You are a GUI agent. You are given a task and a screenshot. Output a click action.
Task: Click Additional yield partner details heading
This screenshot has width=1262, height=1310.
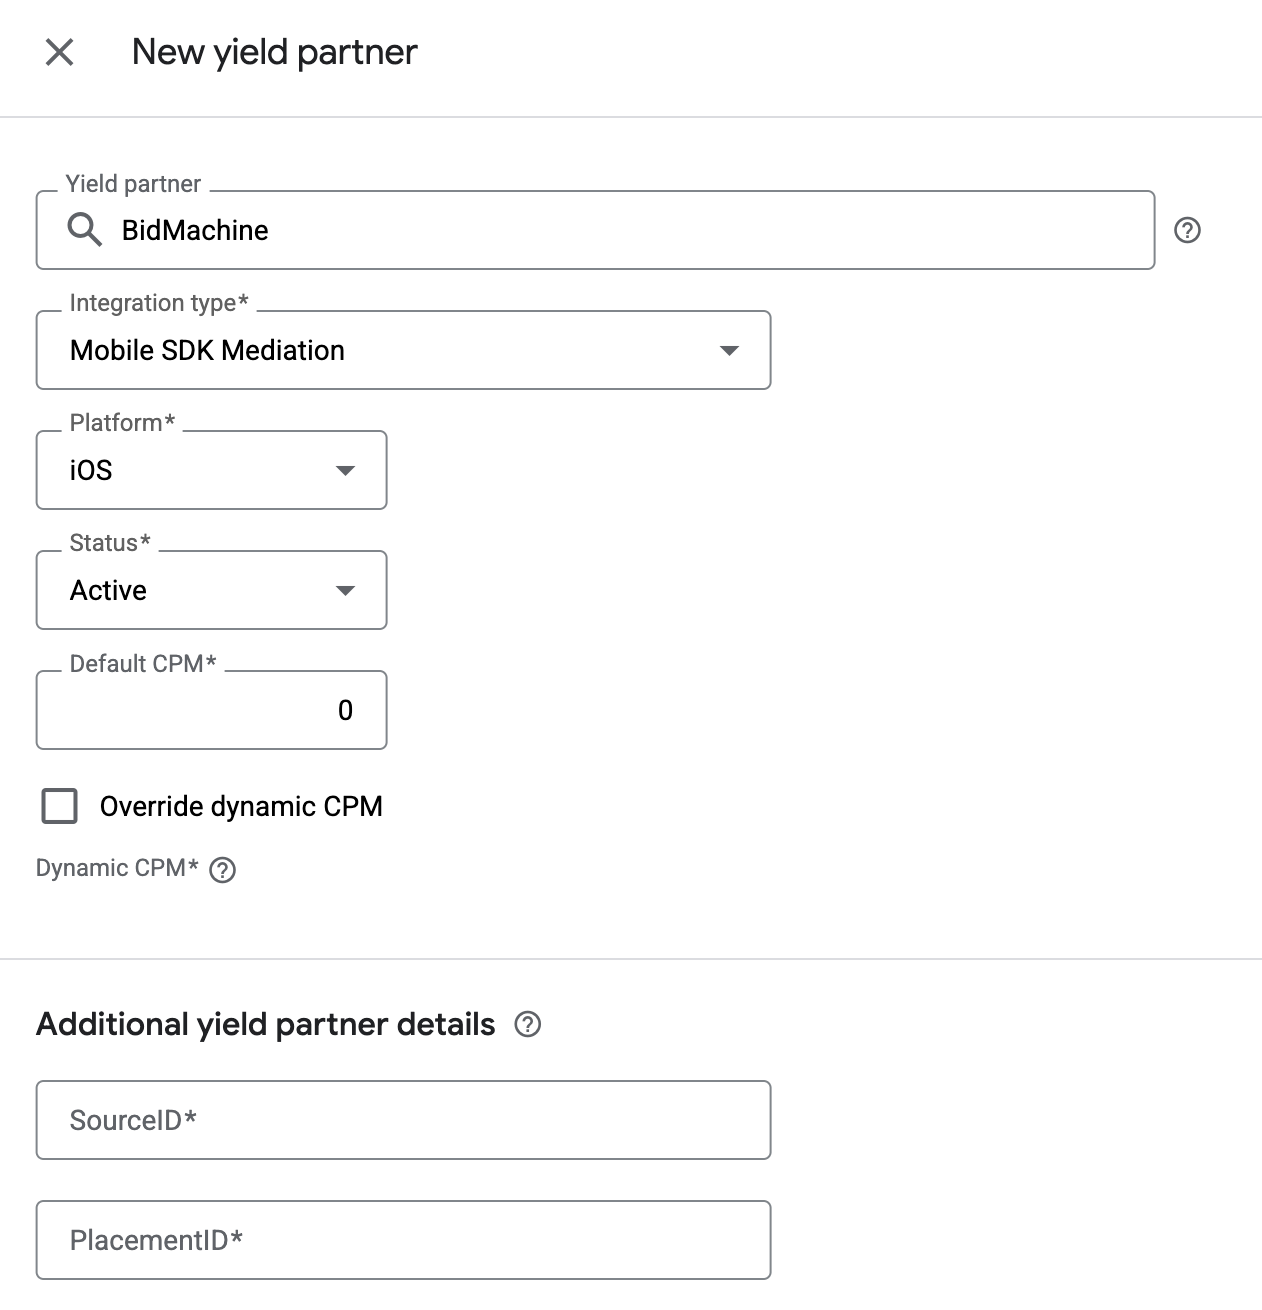pyautogui.click(x=266, y=1024)
